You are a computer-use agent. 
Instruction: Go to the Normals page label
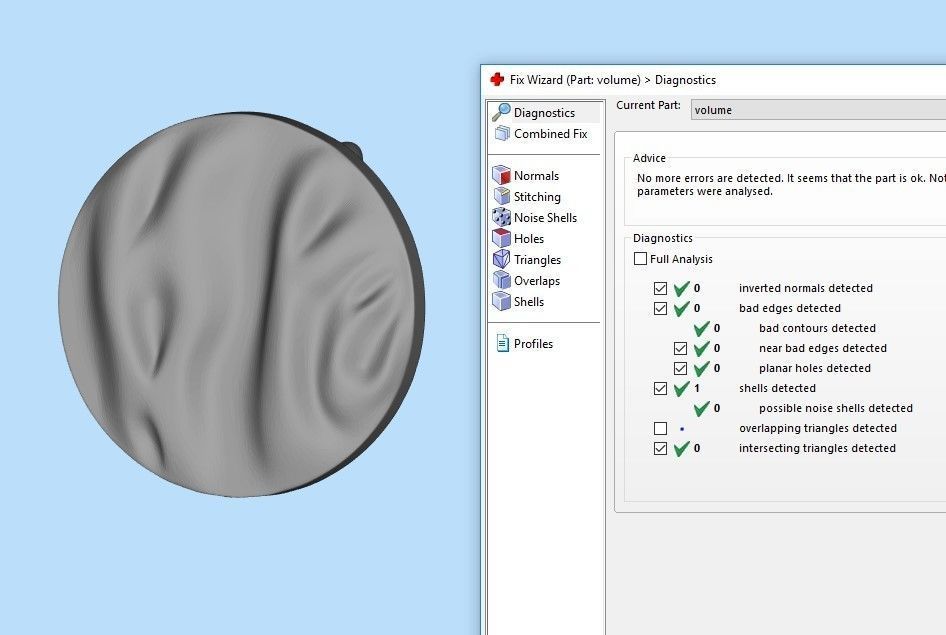pos(536,175)
